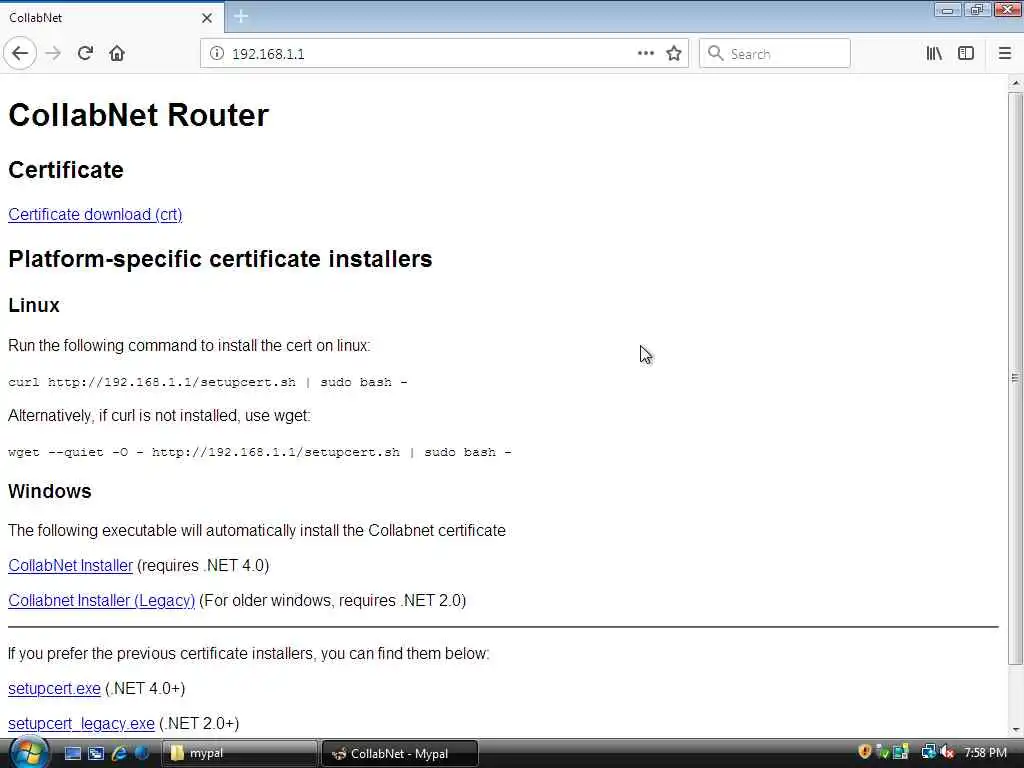Open the CollabNet Installer link
Viewport: 1024px width, 768px height.
(71, 566)
